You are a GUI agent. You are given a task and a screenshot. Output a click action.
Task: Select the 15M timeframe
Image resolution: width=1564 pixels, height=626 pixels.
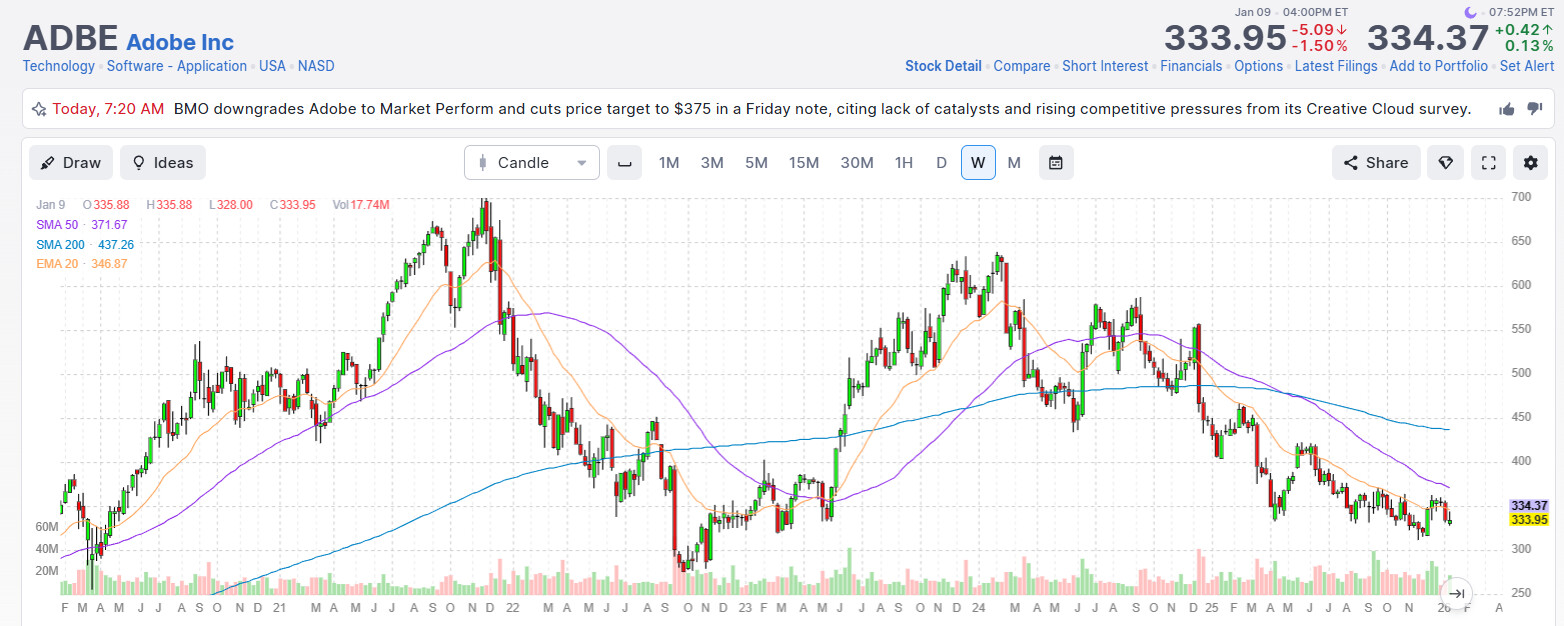click(x=804, y=163)
